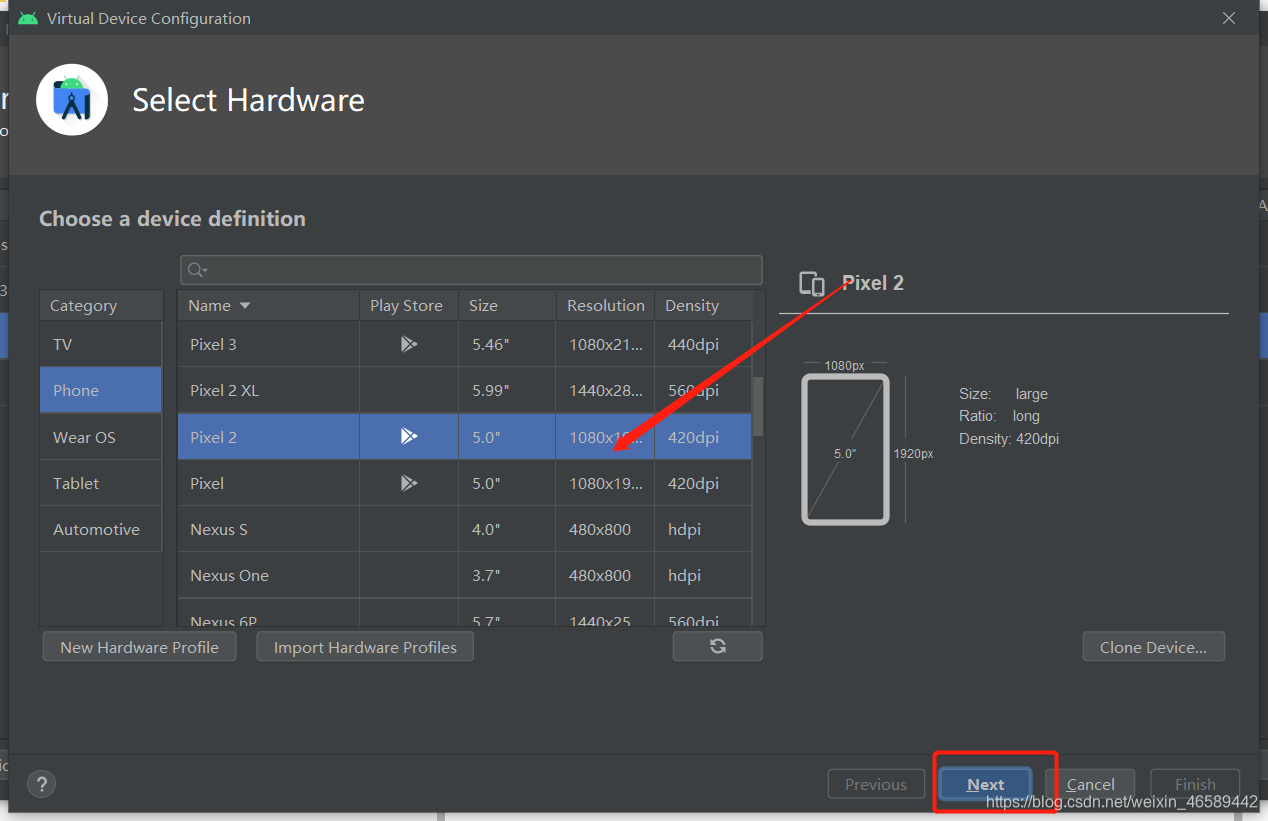Close the Virtual Device Configuration dialog

[x=1229, y=18]
